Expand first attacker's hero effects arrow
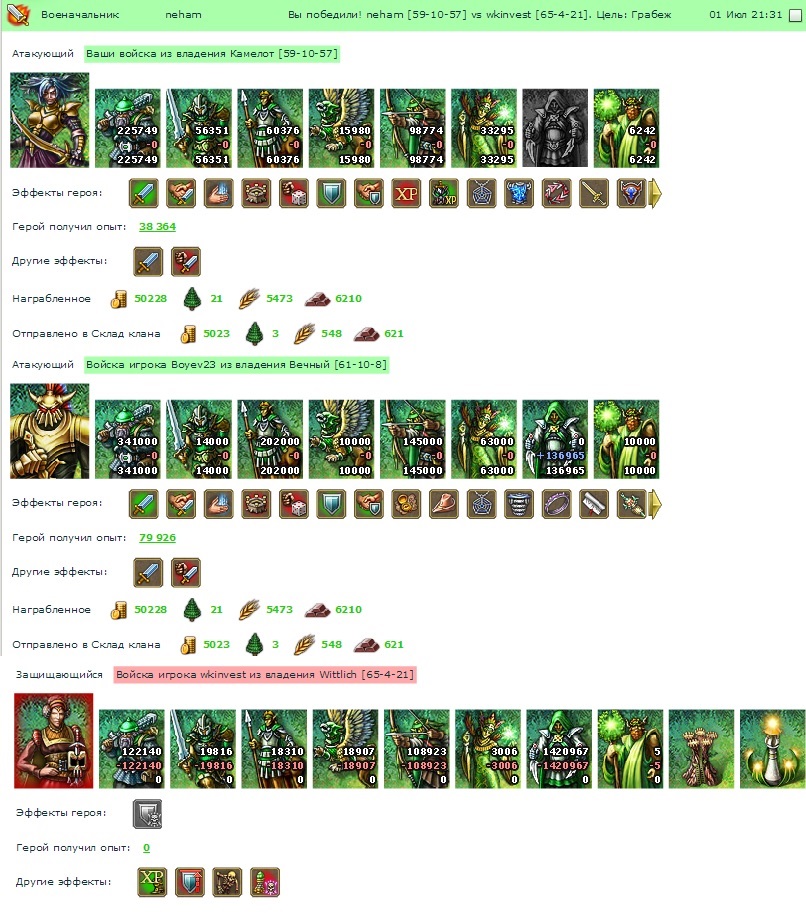The image size is (806, 913). pyautogui.click(x=655, y=193)
